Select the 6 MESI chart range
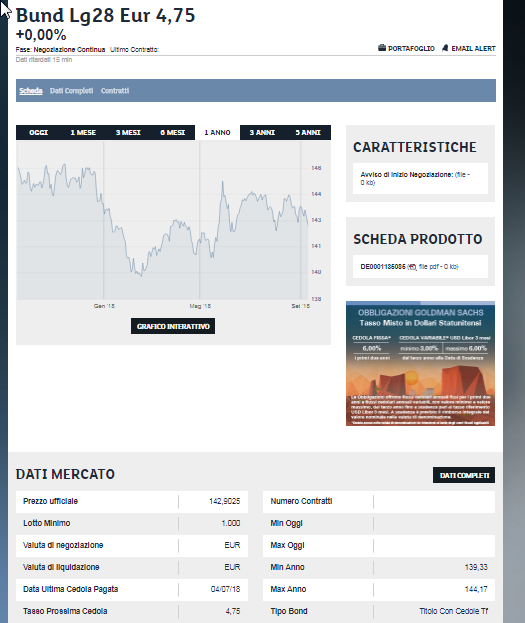The image size is (525, 623). click(172, 133)
